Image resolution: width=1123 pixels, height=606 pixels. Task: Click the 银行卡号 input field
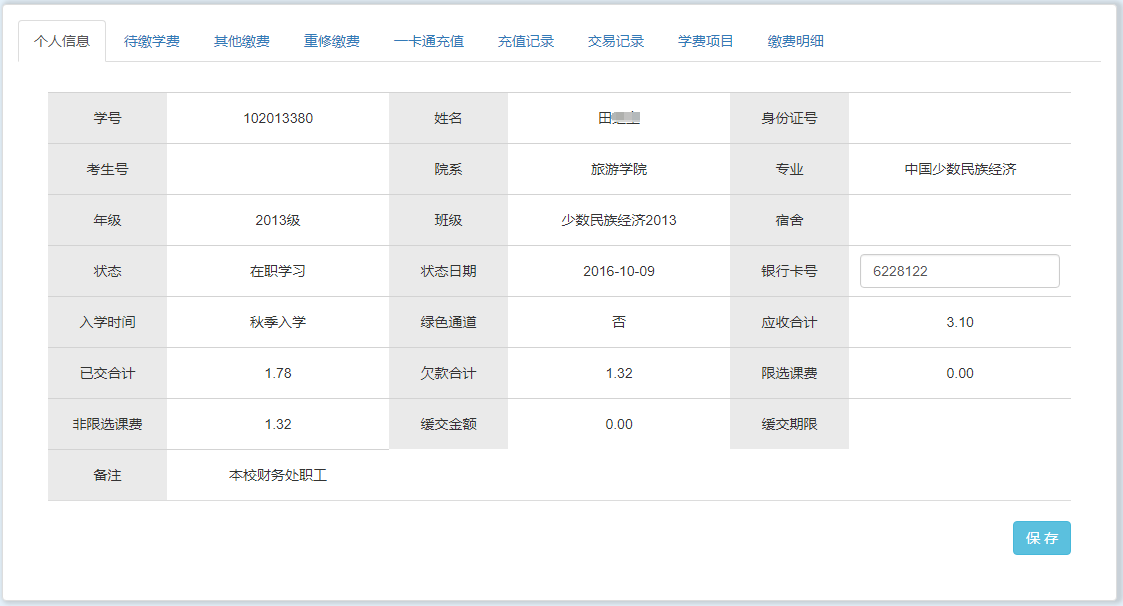pos(959,271)
